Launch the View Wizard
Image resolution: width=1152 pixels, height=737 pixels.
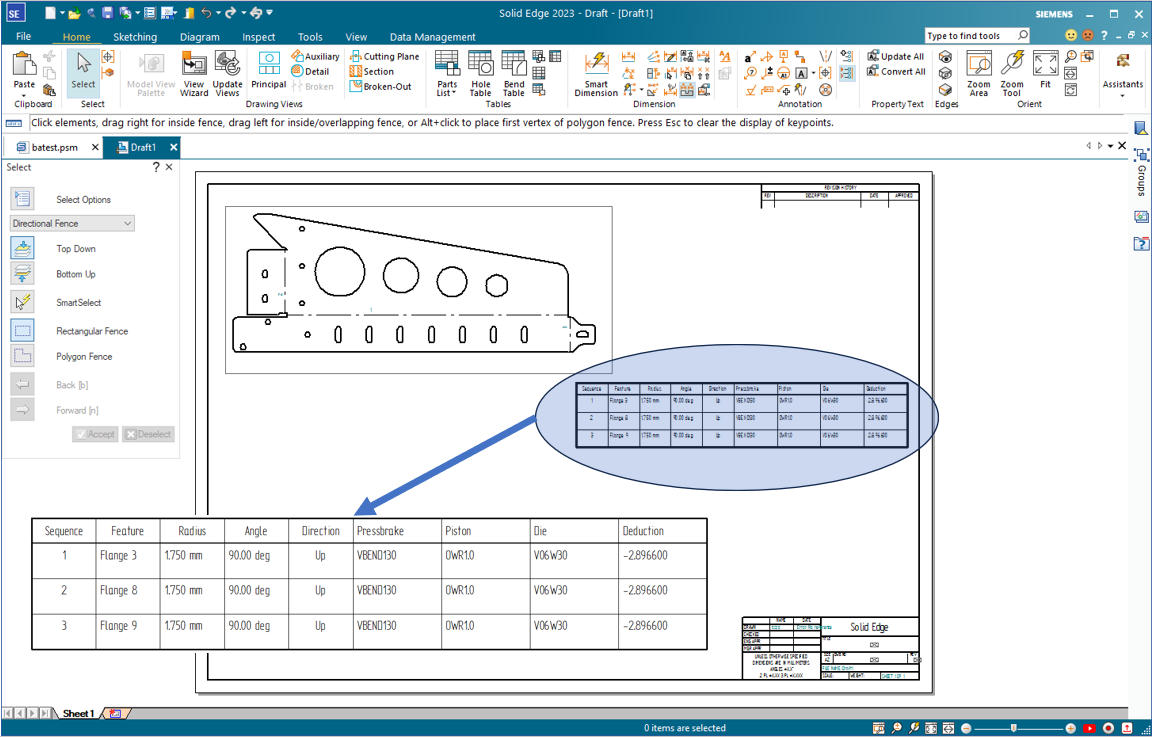[194, 68]
